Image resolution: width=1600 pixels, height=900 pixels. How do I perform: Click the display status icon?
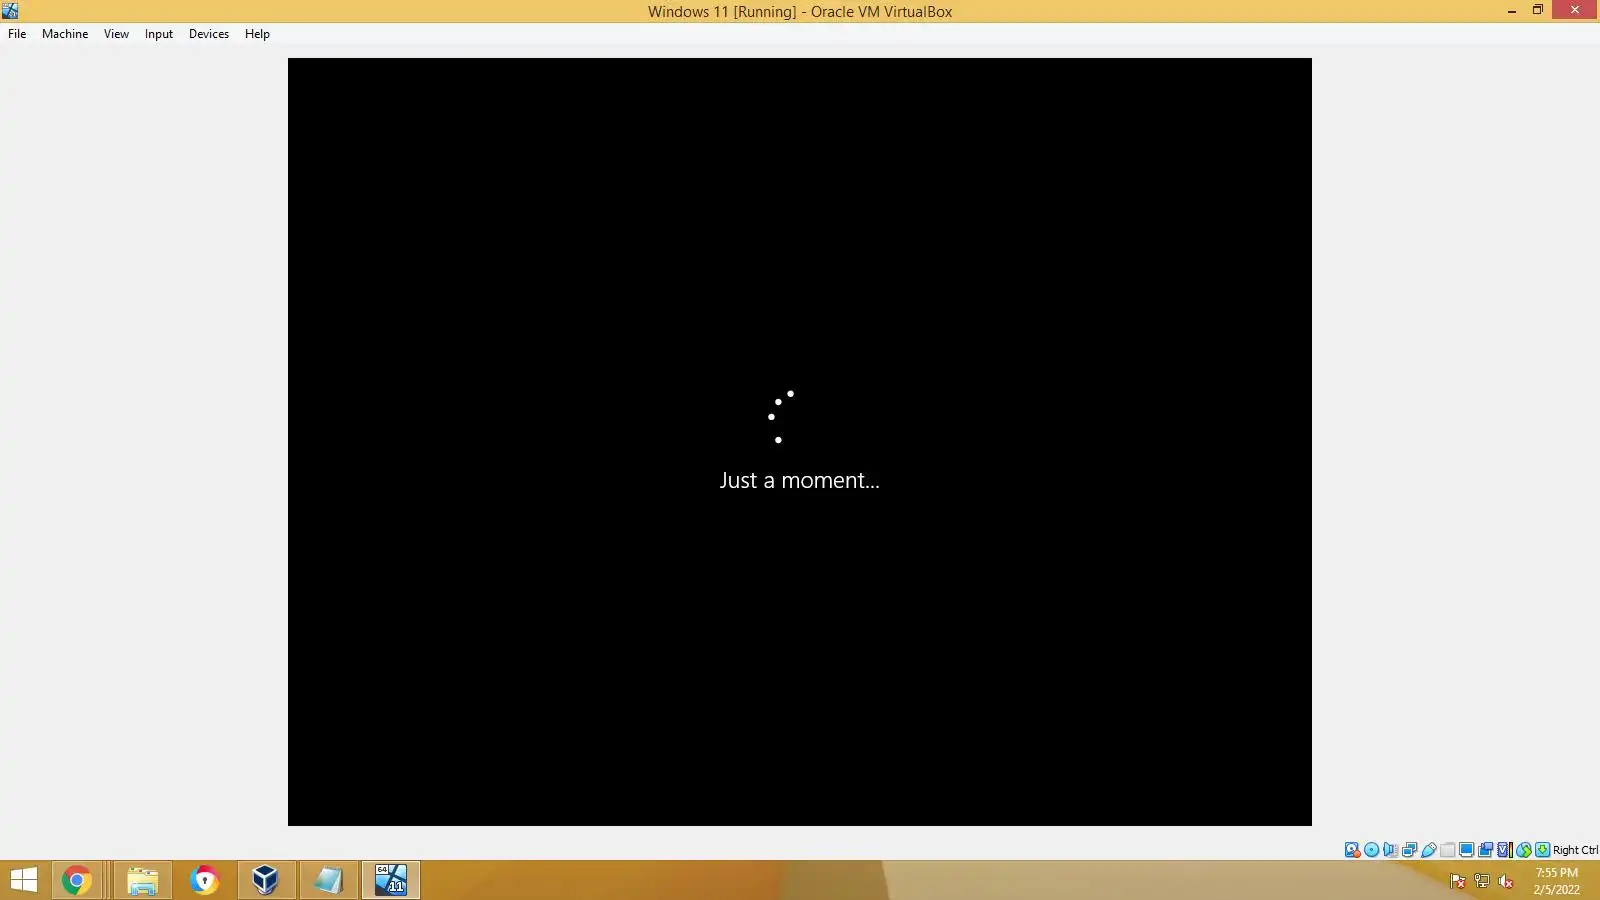tap(1467, 850)
